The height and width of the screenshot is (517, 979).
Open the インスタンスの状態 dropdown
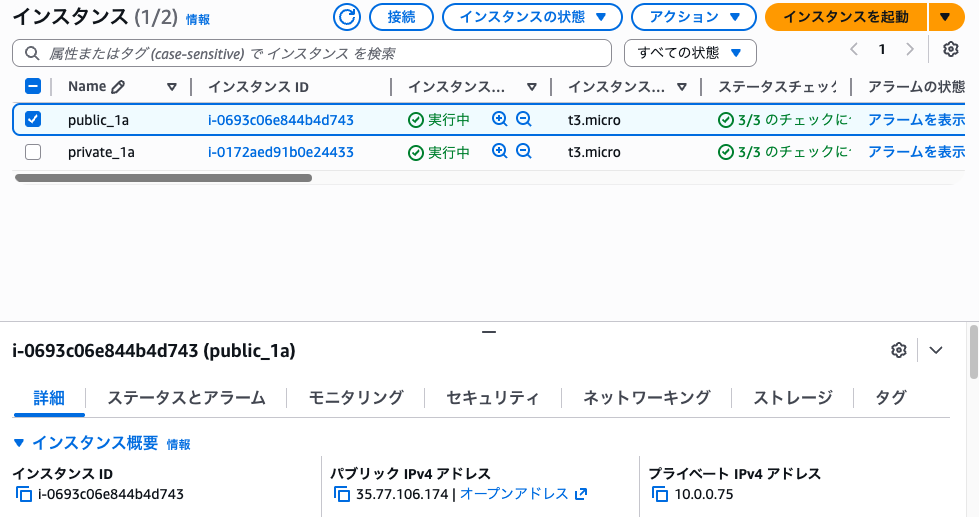(531, 17)
